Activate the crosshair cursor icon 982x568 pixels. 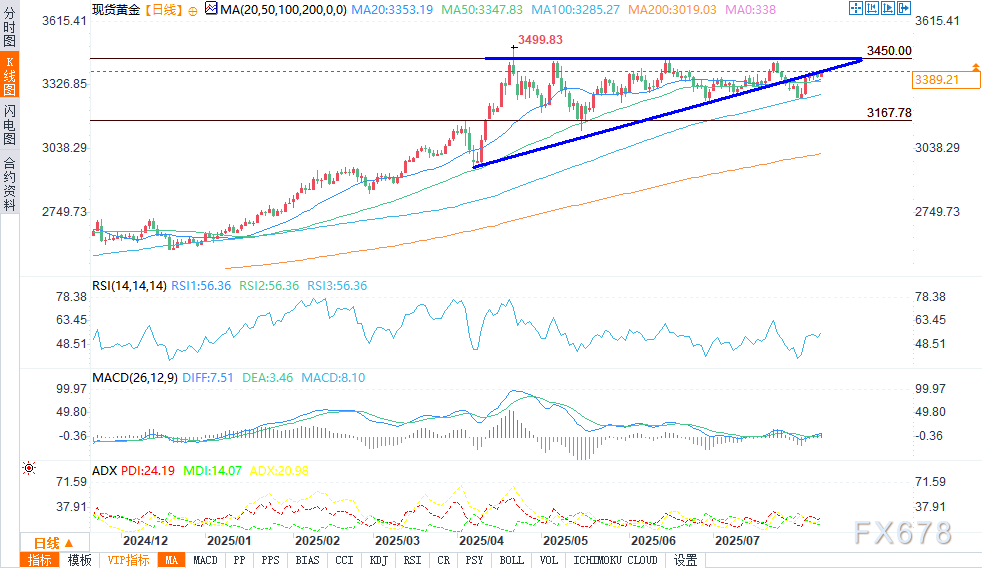pos(855,8)
